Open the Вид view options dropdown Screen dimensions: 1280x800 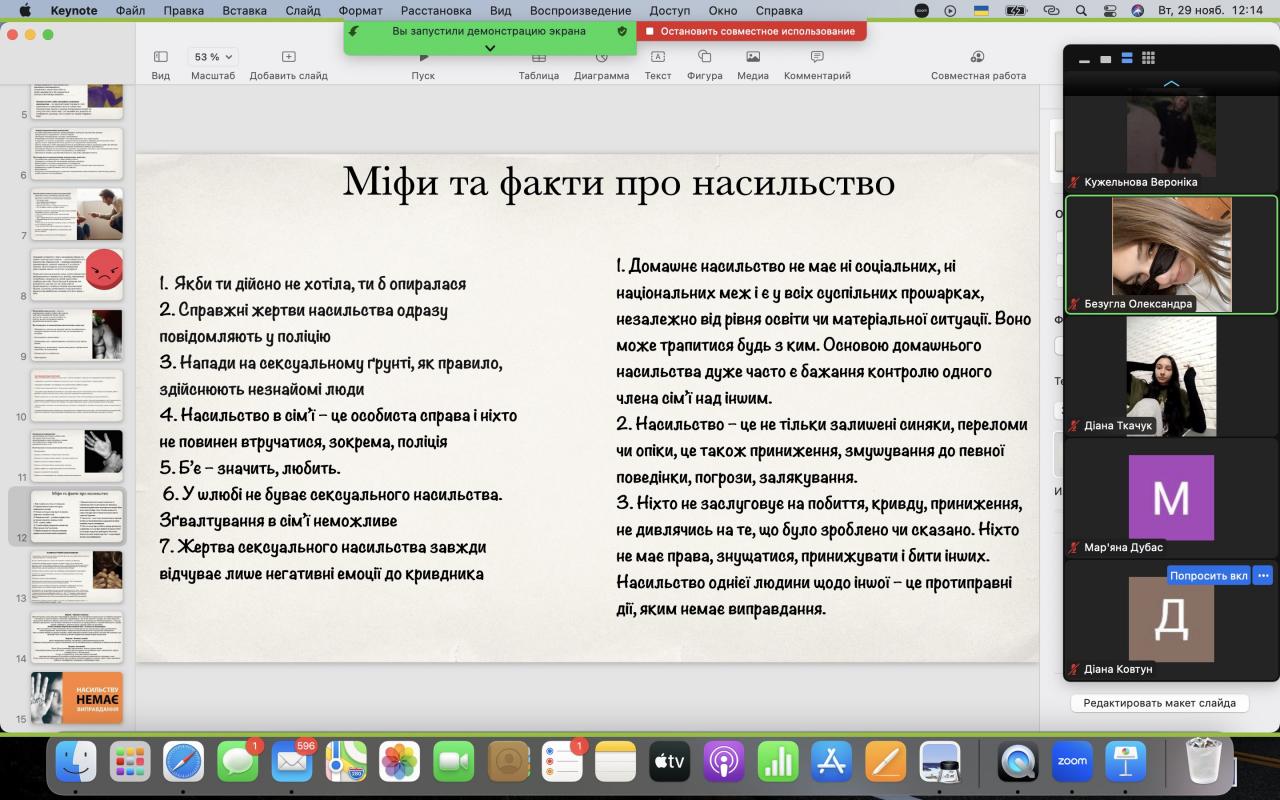pyautogui.click(x=160, y=58)
